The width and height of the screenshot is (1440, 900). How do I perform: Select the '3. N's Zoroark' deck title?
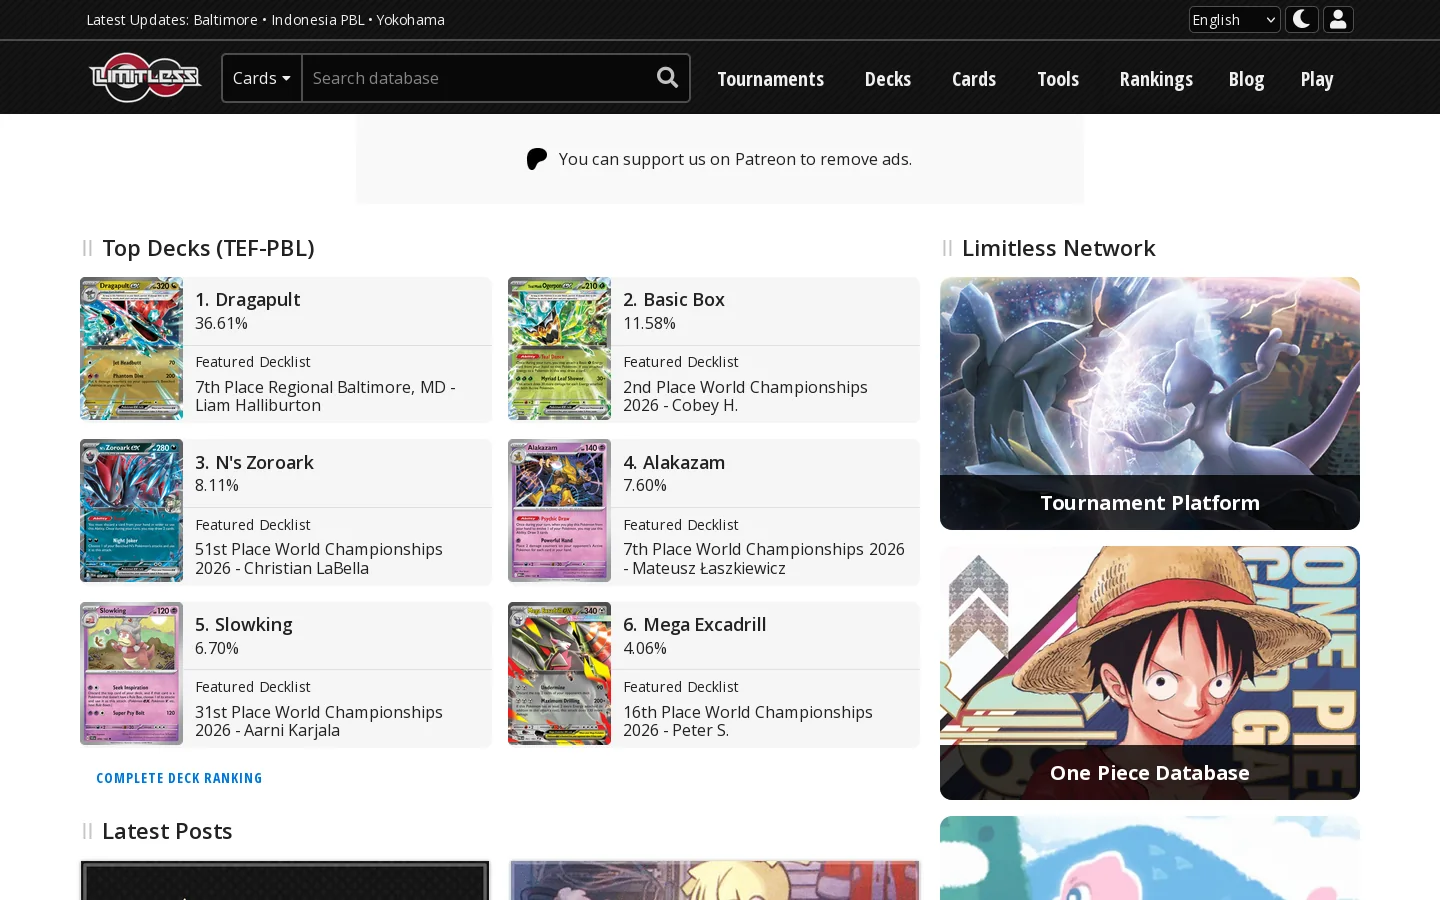254,462
